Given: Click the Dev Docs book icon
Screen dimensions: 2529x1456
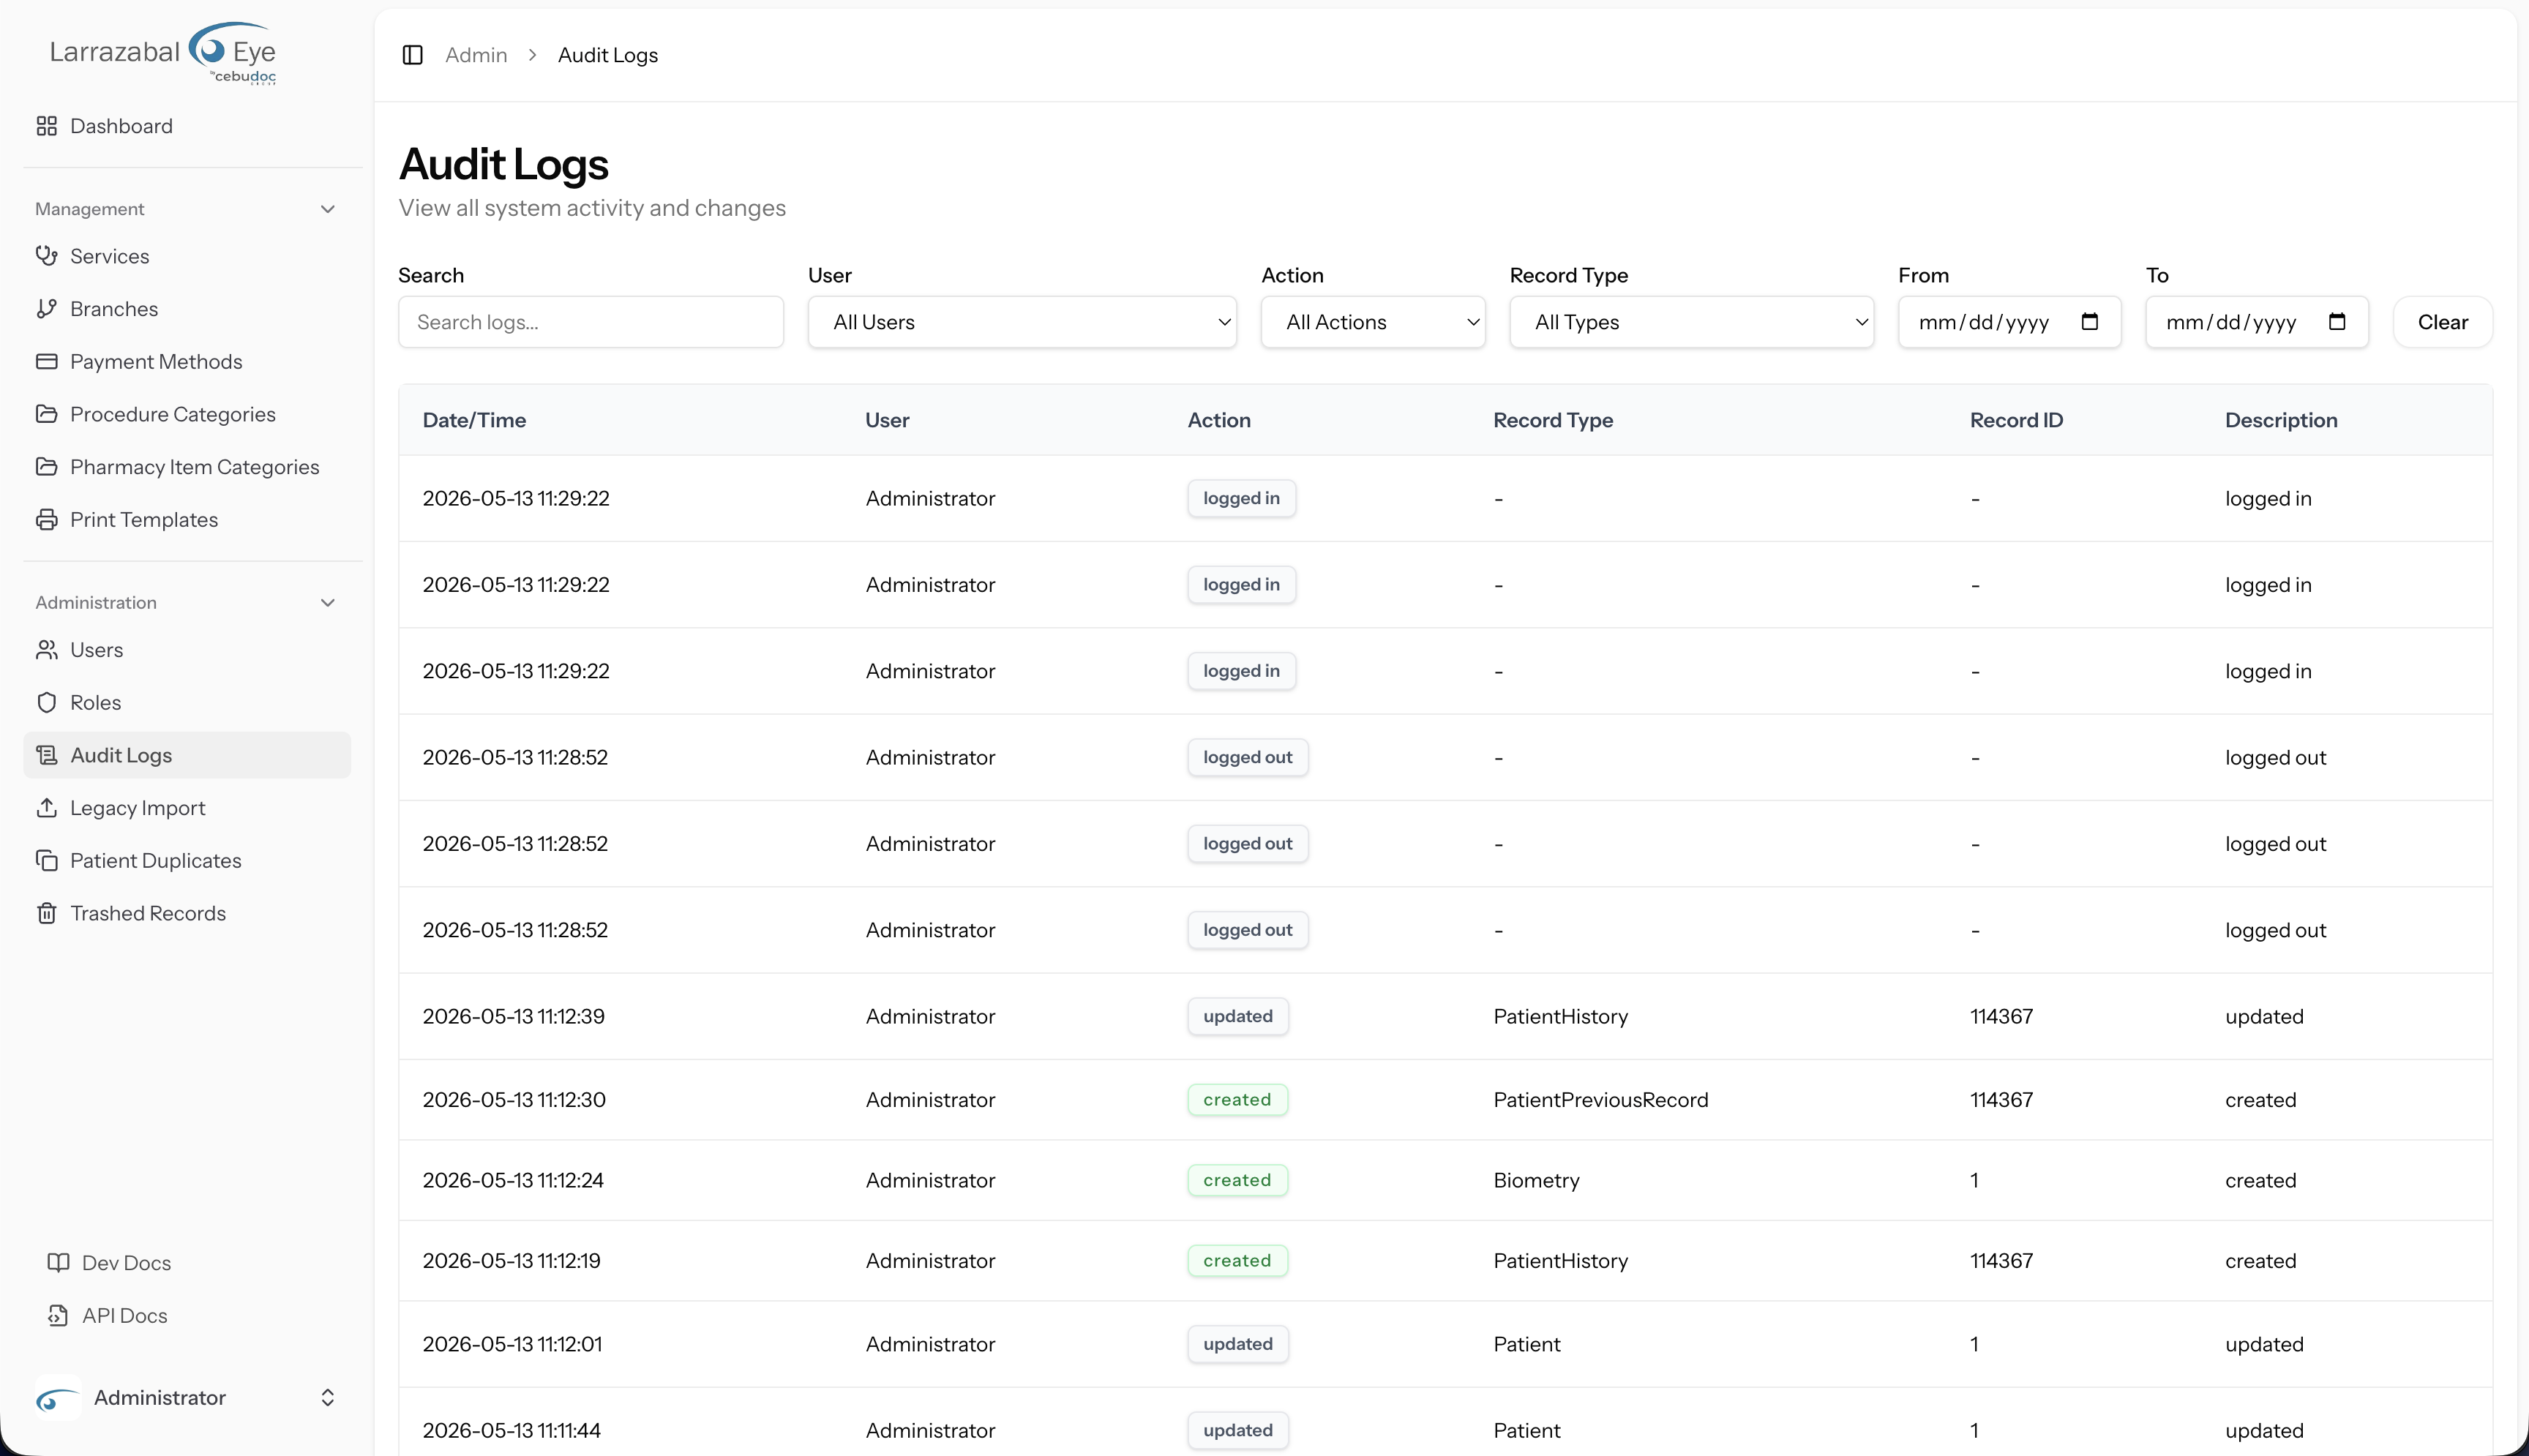Looking at the screenshot, I should (58, 1263).
